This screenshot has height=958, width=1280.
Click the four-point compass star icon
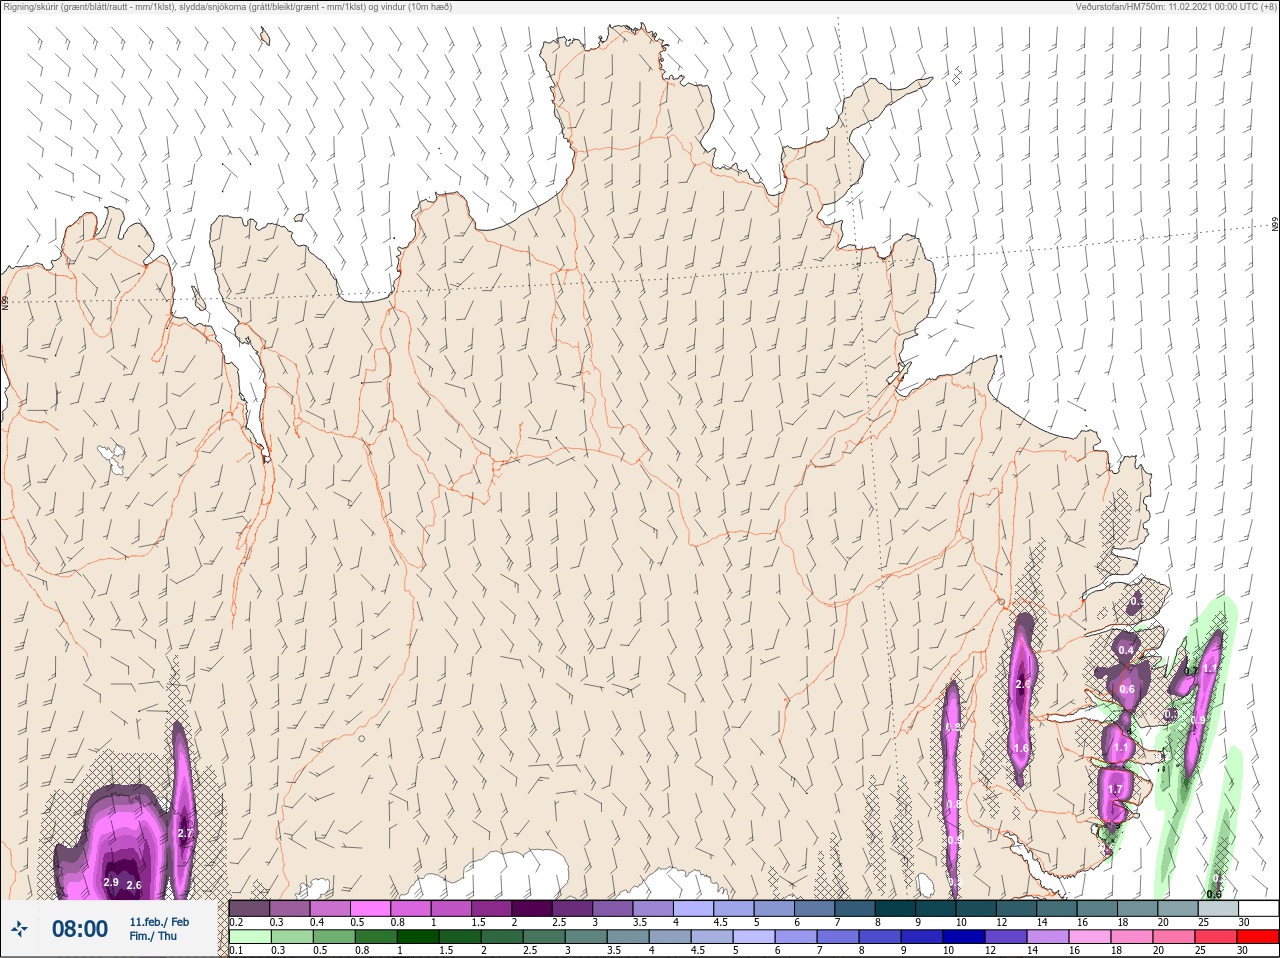[x=19, y=929]
